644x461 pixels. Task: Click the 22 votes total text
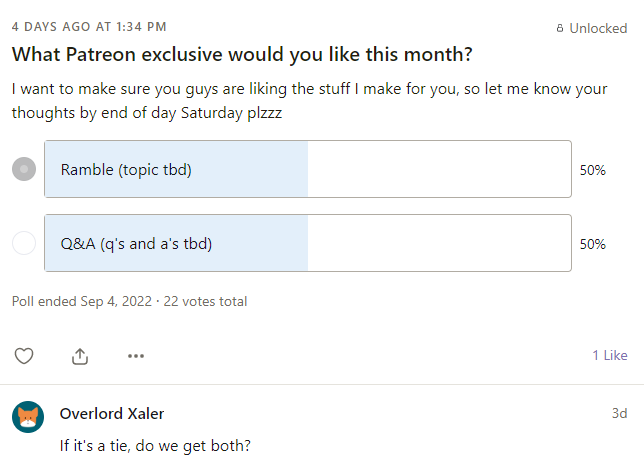pyautogui.click(x=205, y=301)
